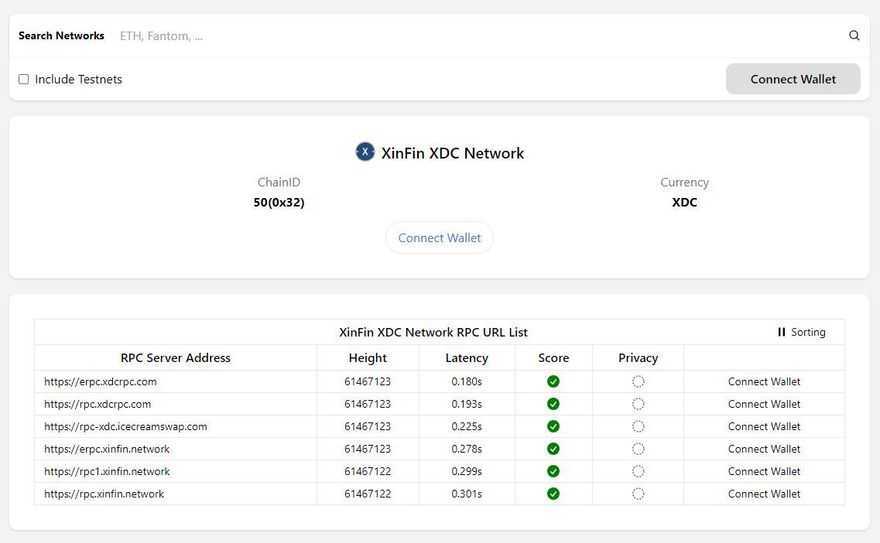
Task: Click privacy circle icon for rpc1.xinfin.network
Action: pyautogui.click(x=638, y=472)
